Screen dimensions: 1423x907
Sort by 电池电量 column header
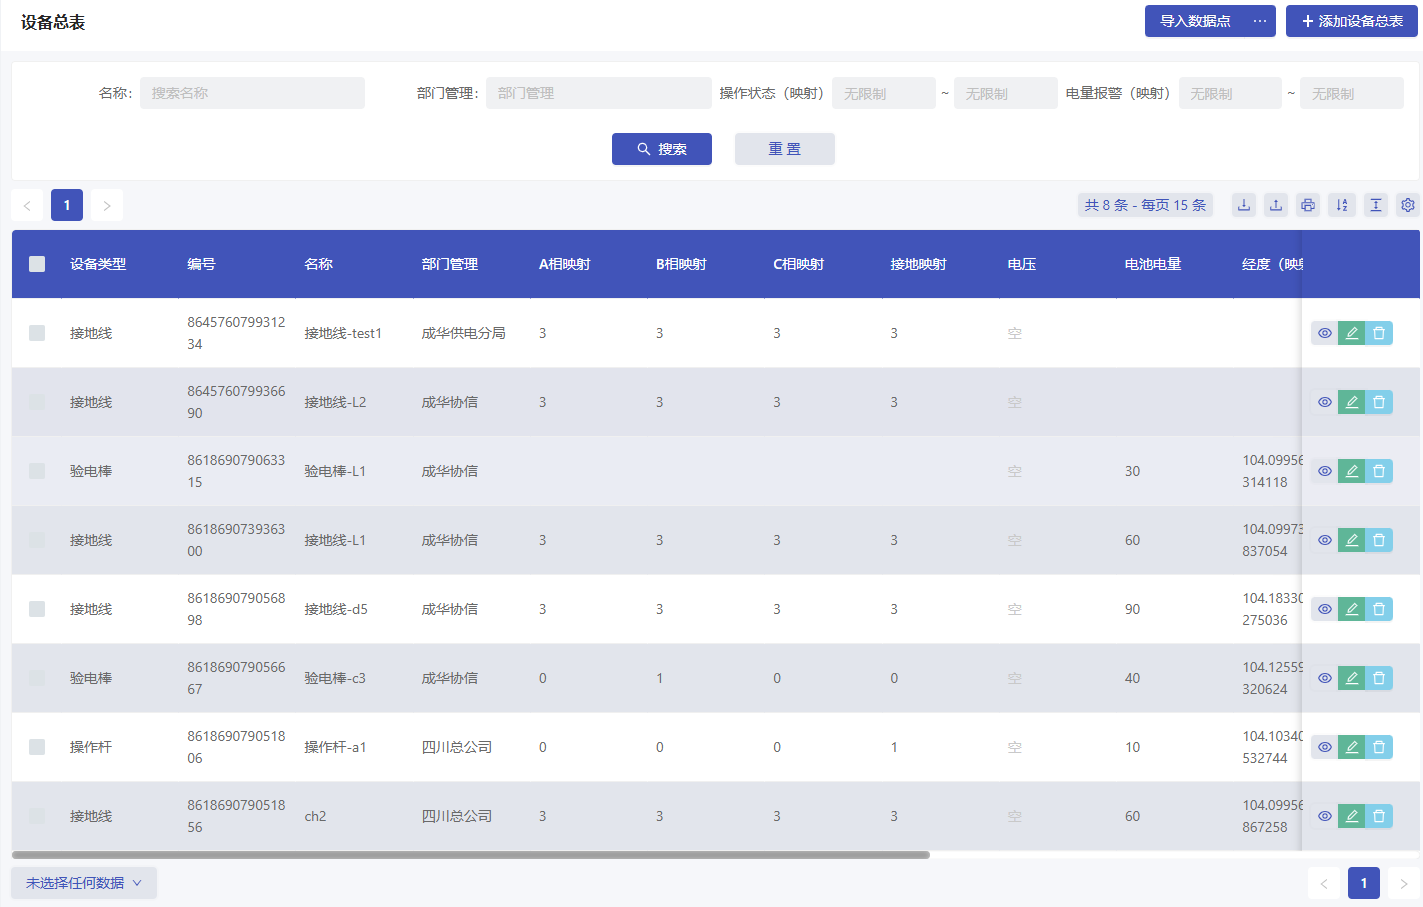pyautogui.click(x=1153, y=264)
